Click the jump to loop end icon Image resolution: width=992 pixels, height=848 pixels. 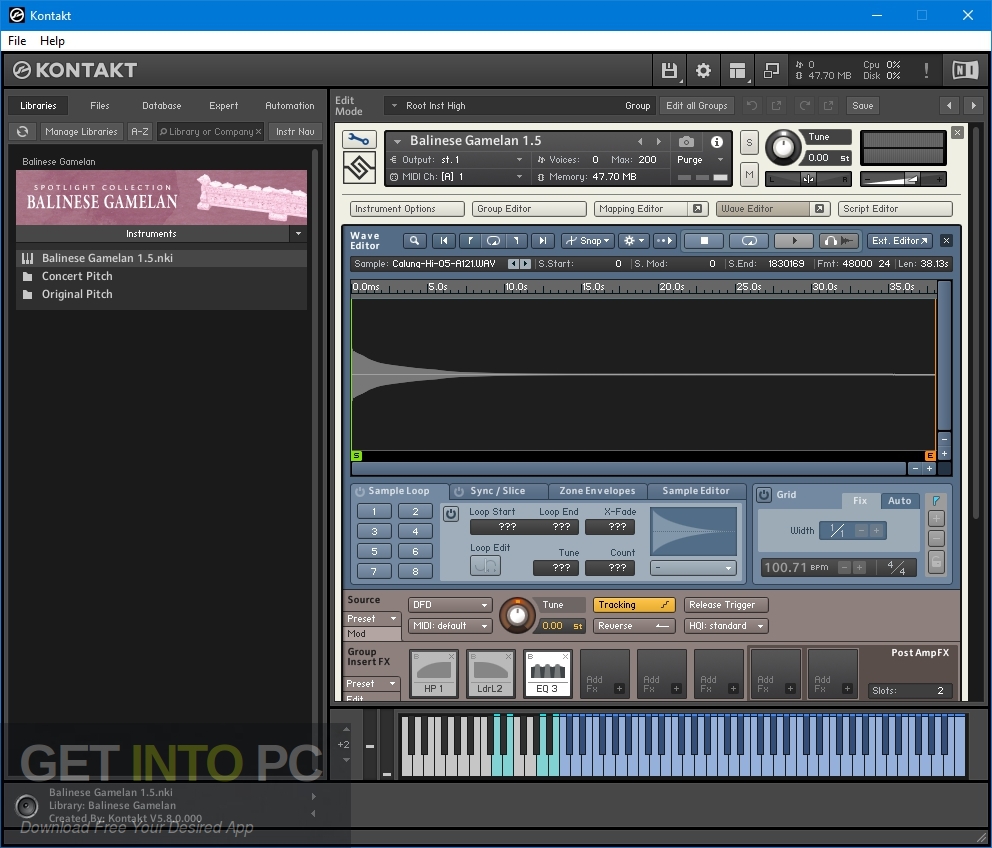pos(517,240)
